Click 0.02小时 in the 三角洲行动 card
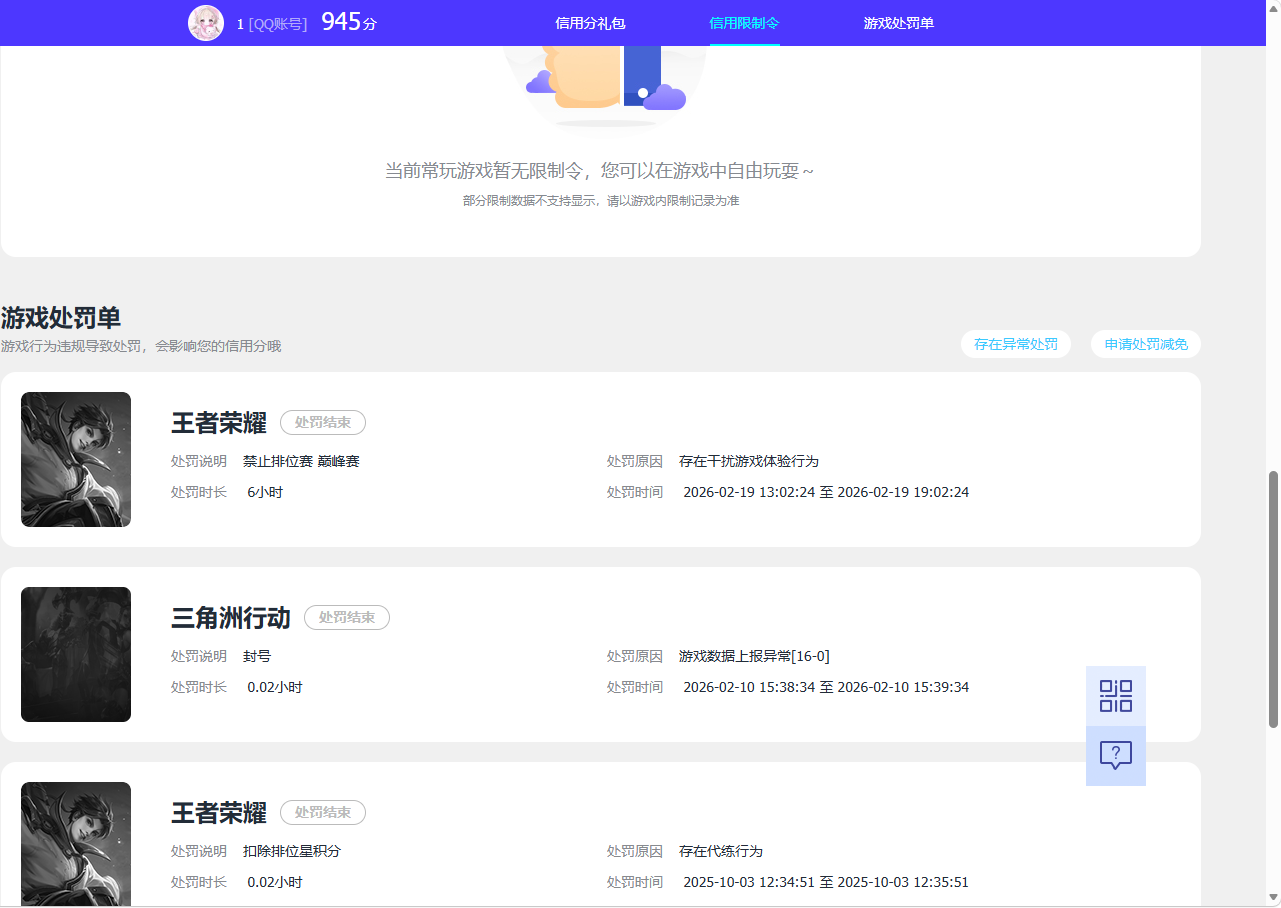The width and height of the screenshot is (1281, 908). pos(275,688)
